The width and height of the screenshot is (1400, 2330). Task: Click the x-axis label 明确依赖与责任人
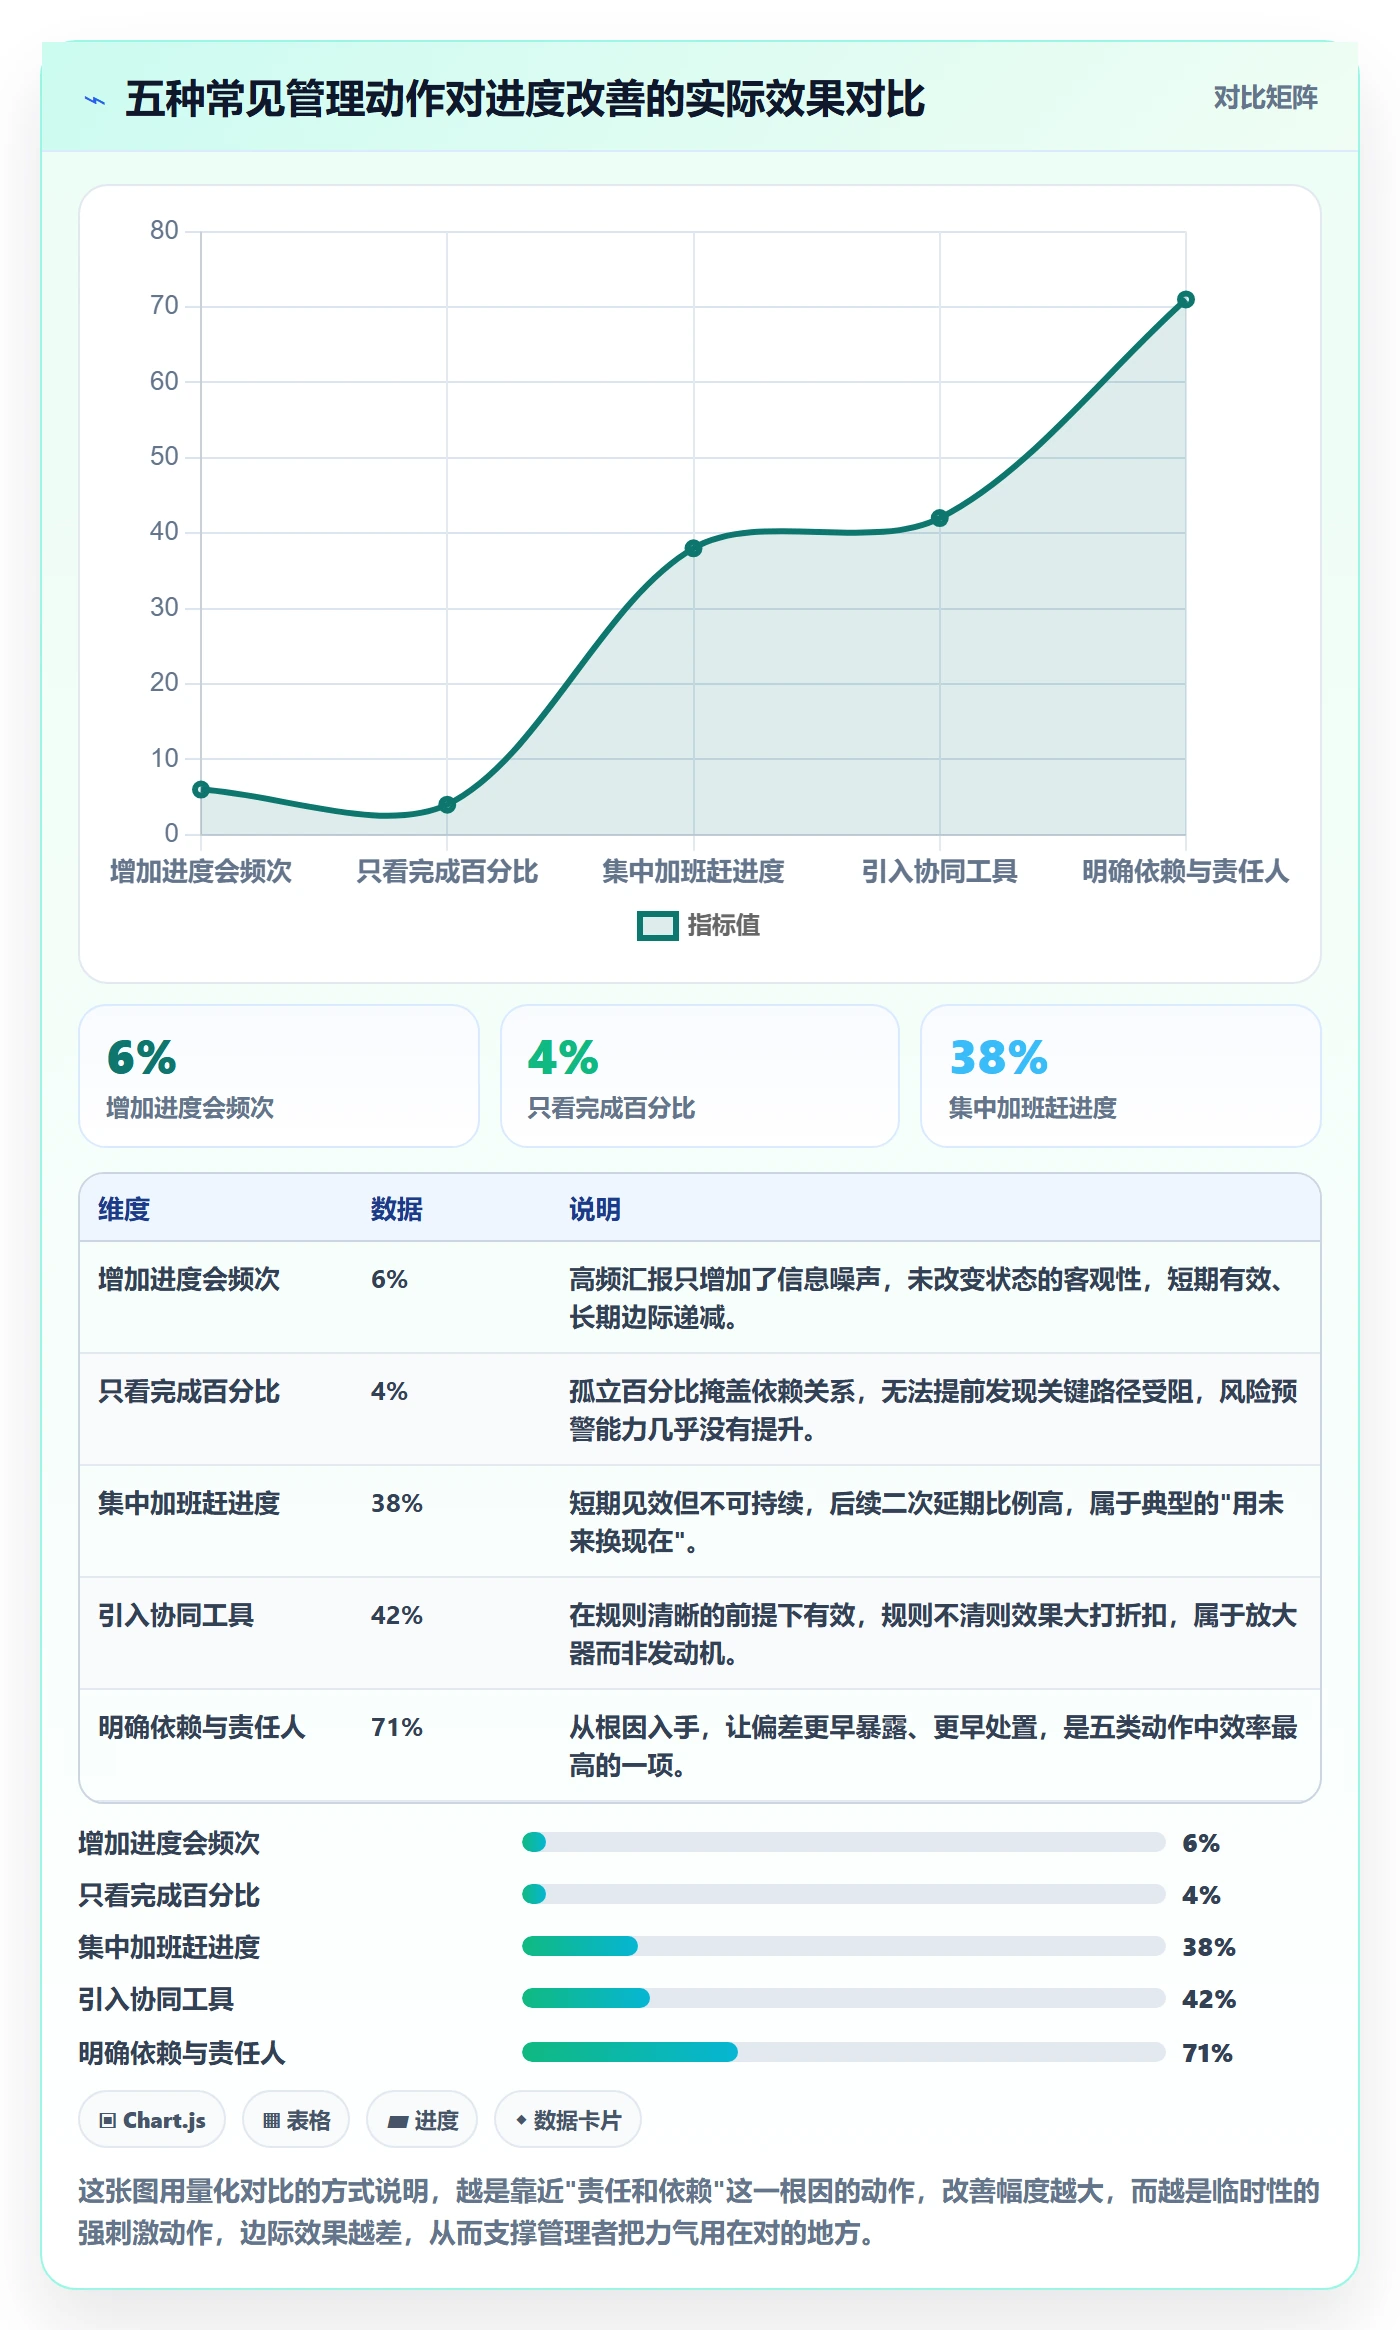[x=1185, y=871]
